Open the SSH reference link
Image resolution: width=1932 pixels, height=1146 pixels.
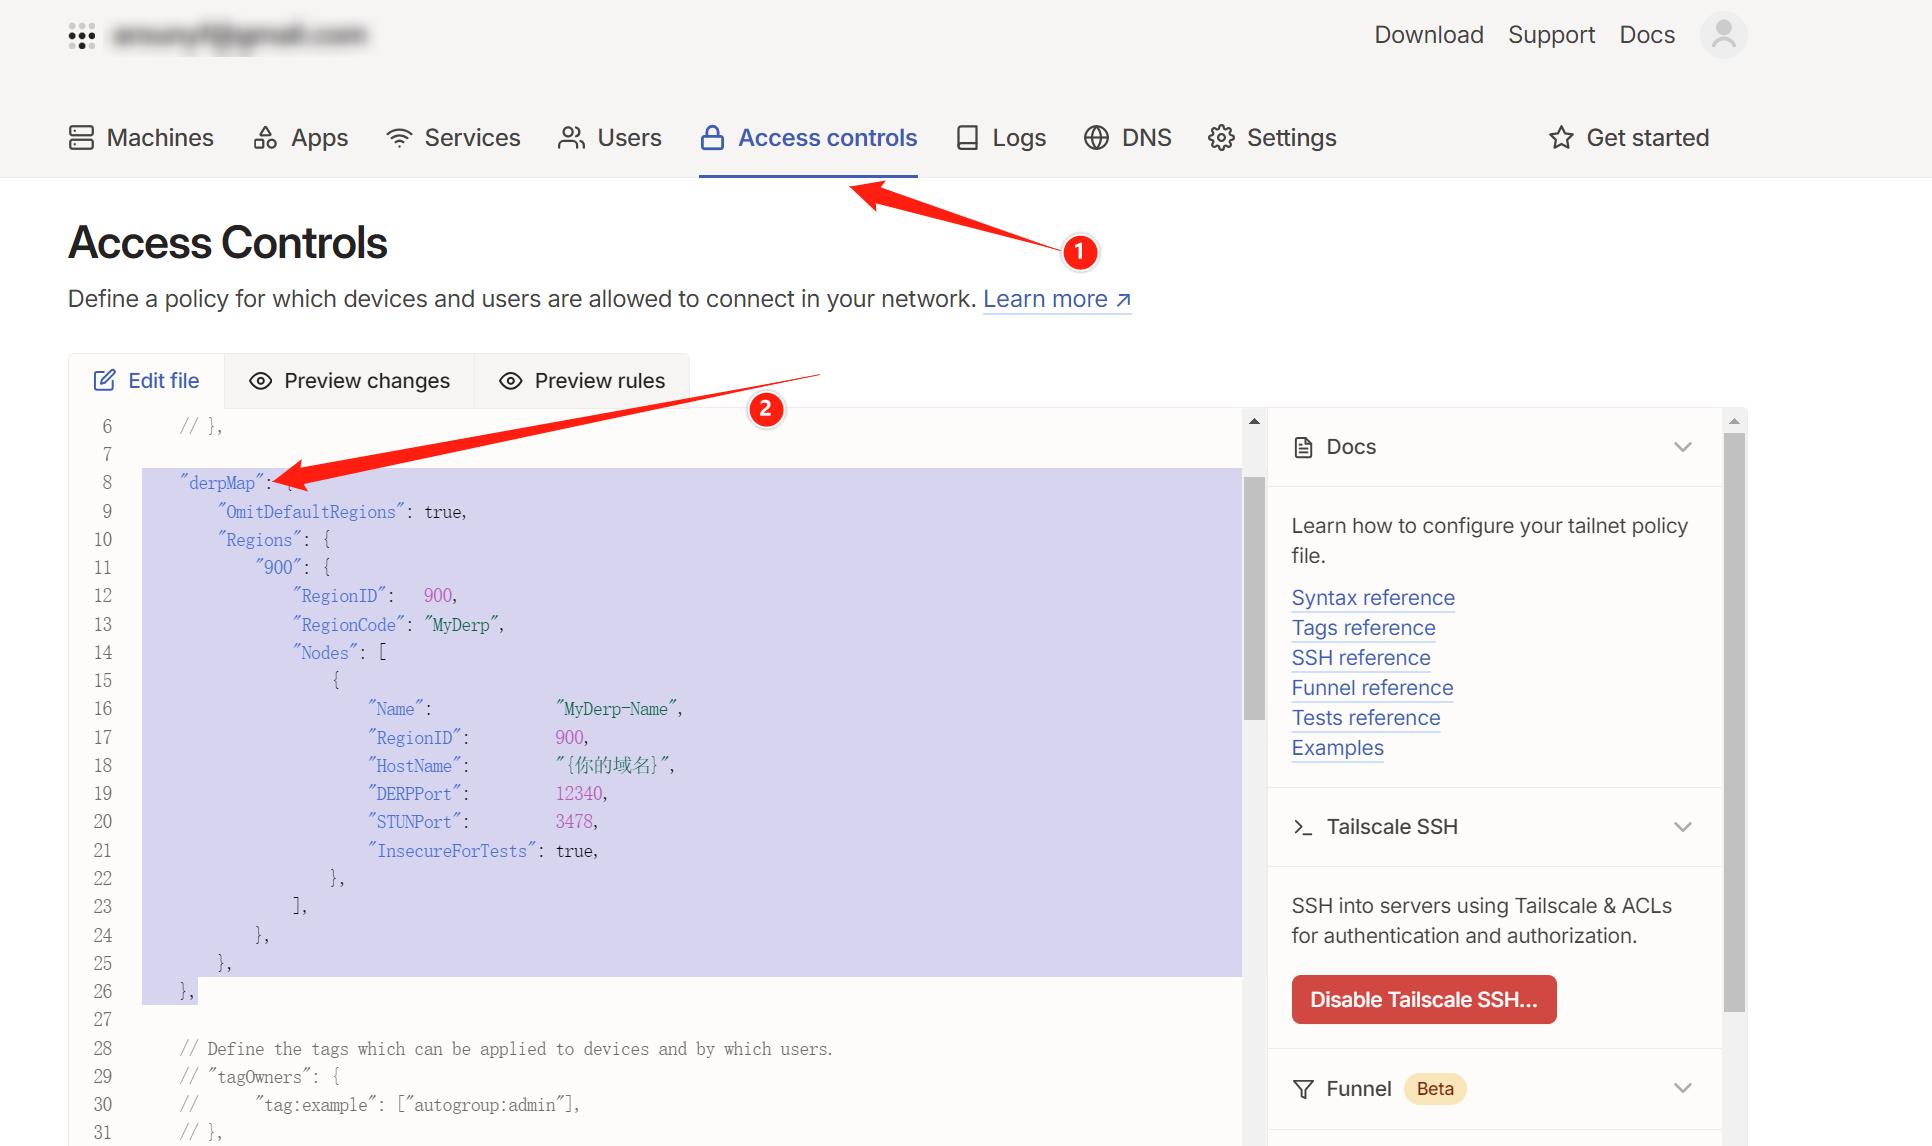click(1361, 658)
